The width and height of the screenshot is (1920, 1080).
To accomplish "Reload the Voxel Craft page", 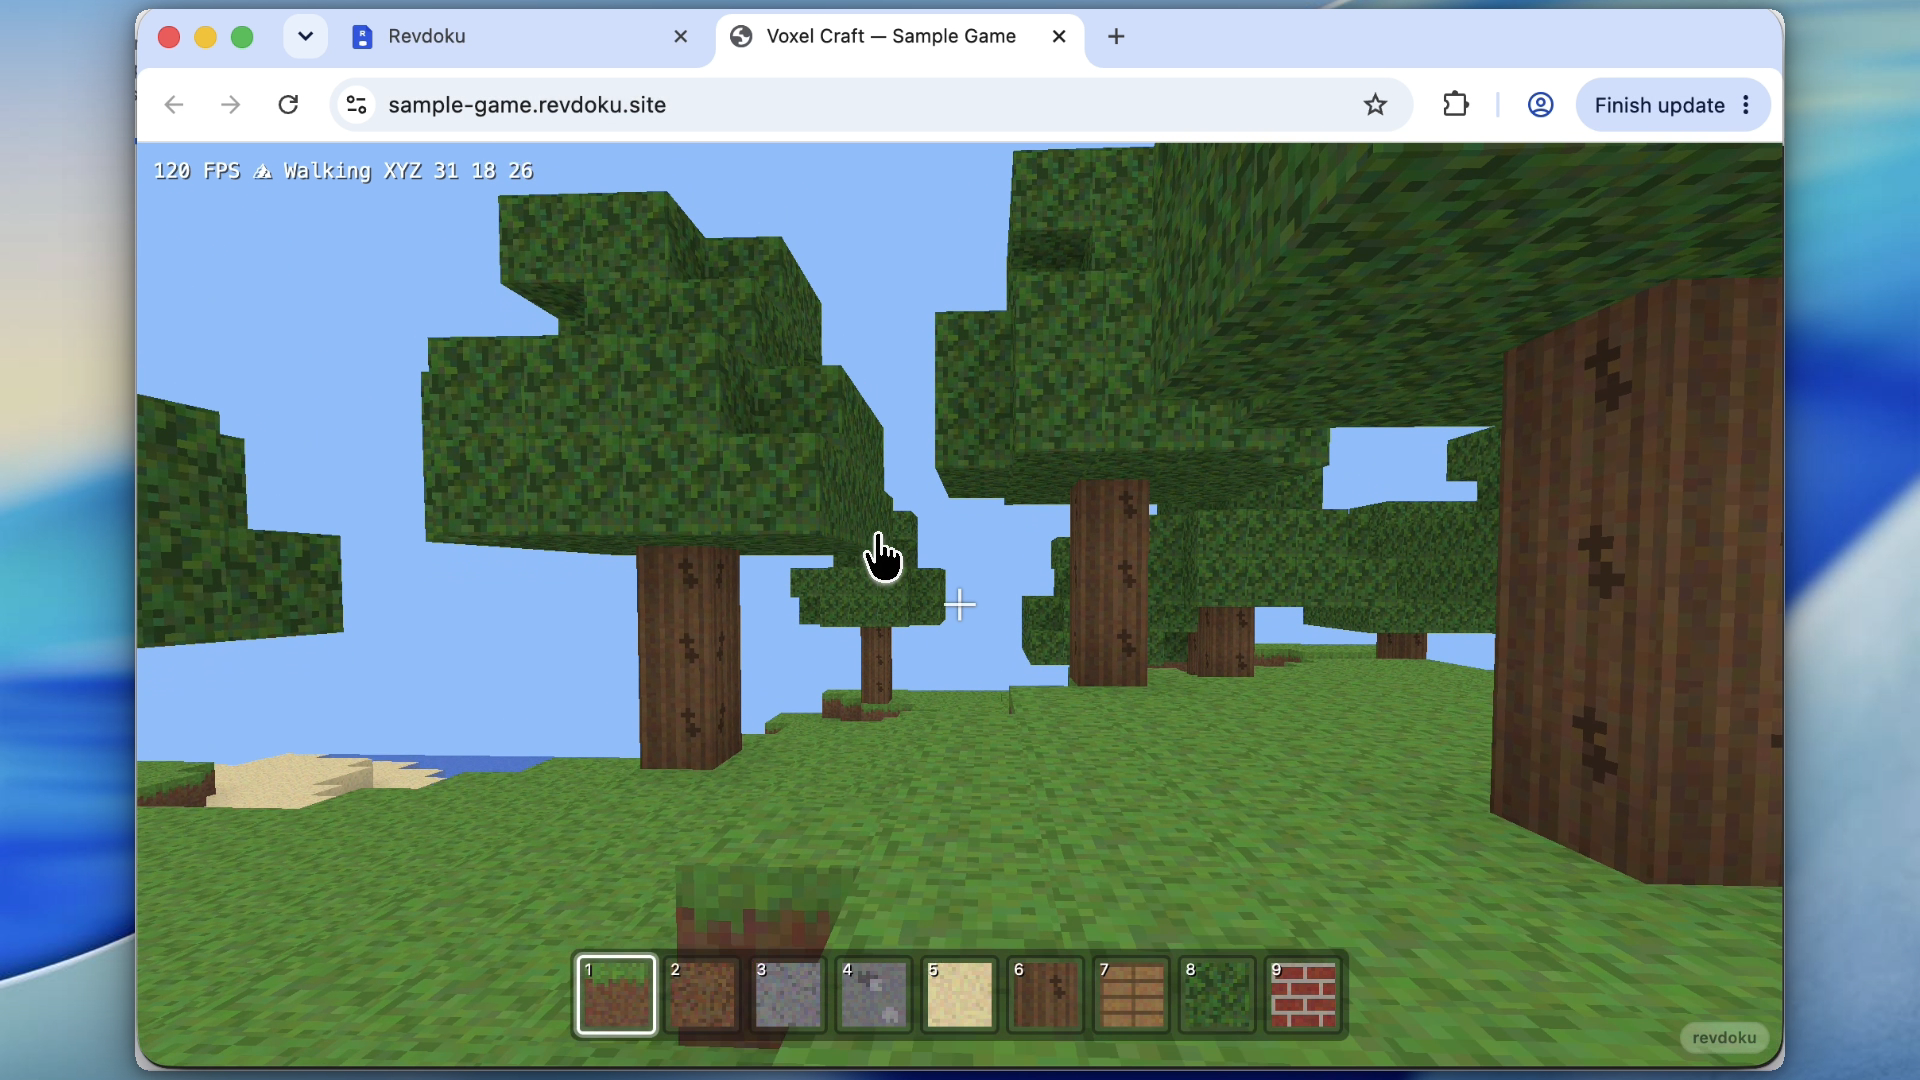I will click(x=288, y=105).
